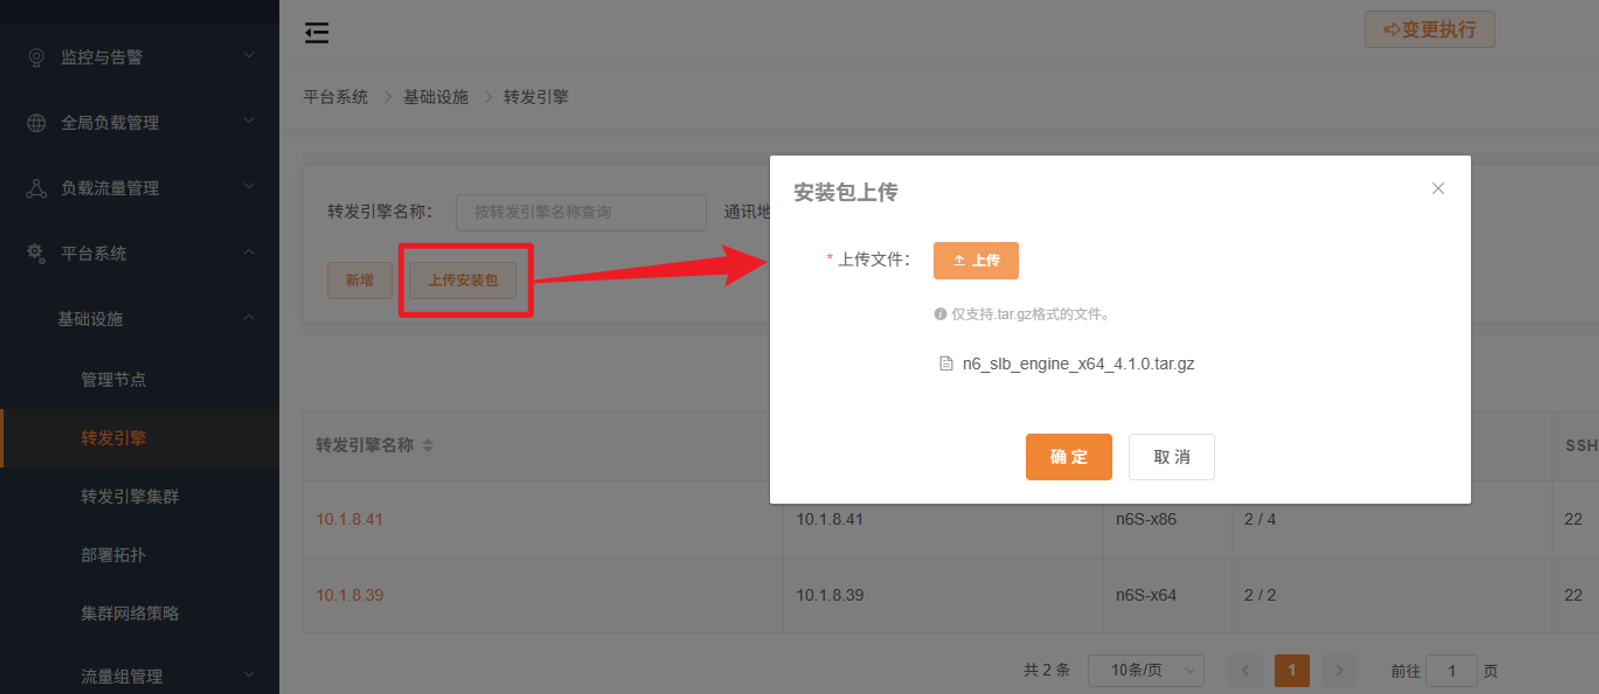
Task: Click the 全局负载管理 globe icon
Action: (x=36, y=123)
